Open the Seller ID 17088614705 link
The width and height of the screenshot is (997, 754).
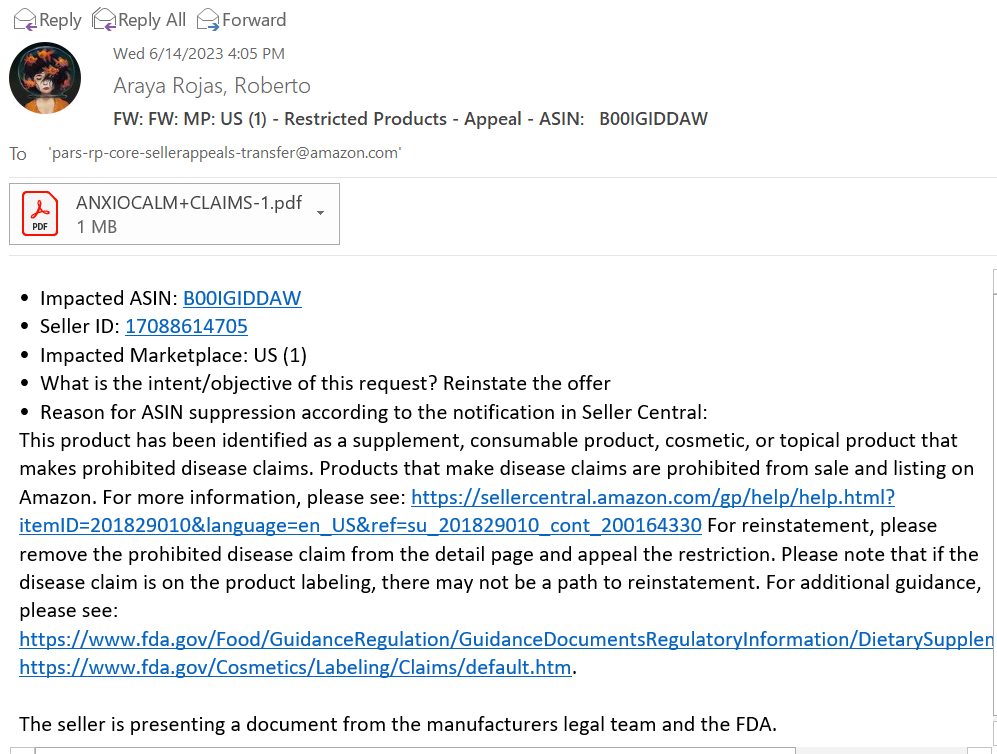[x=186, y=326]
